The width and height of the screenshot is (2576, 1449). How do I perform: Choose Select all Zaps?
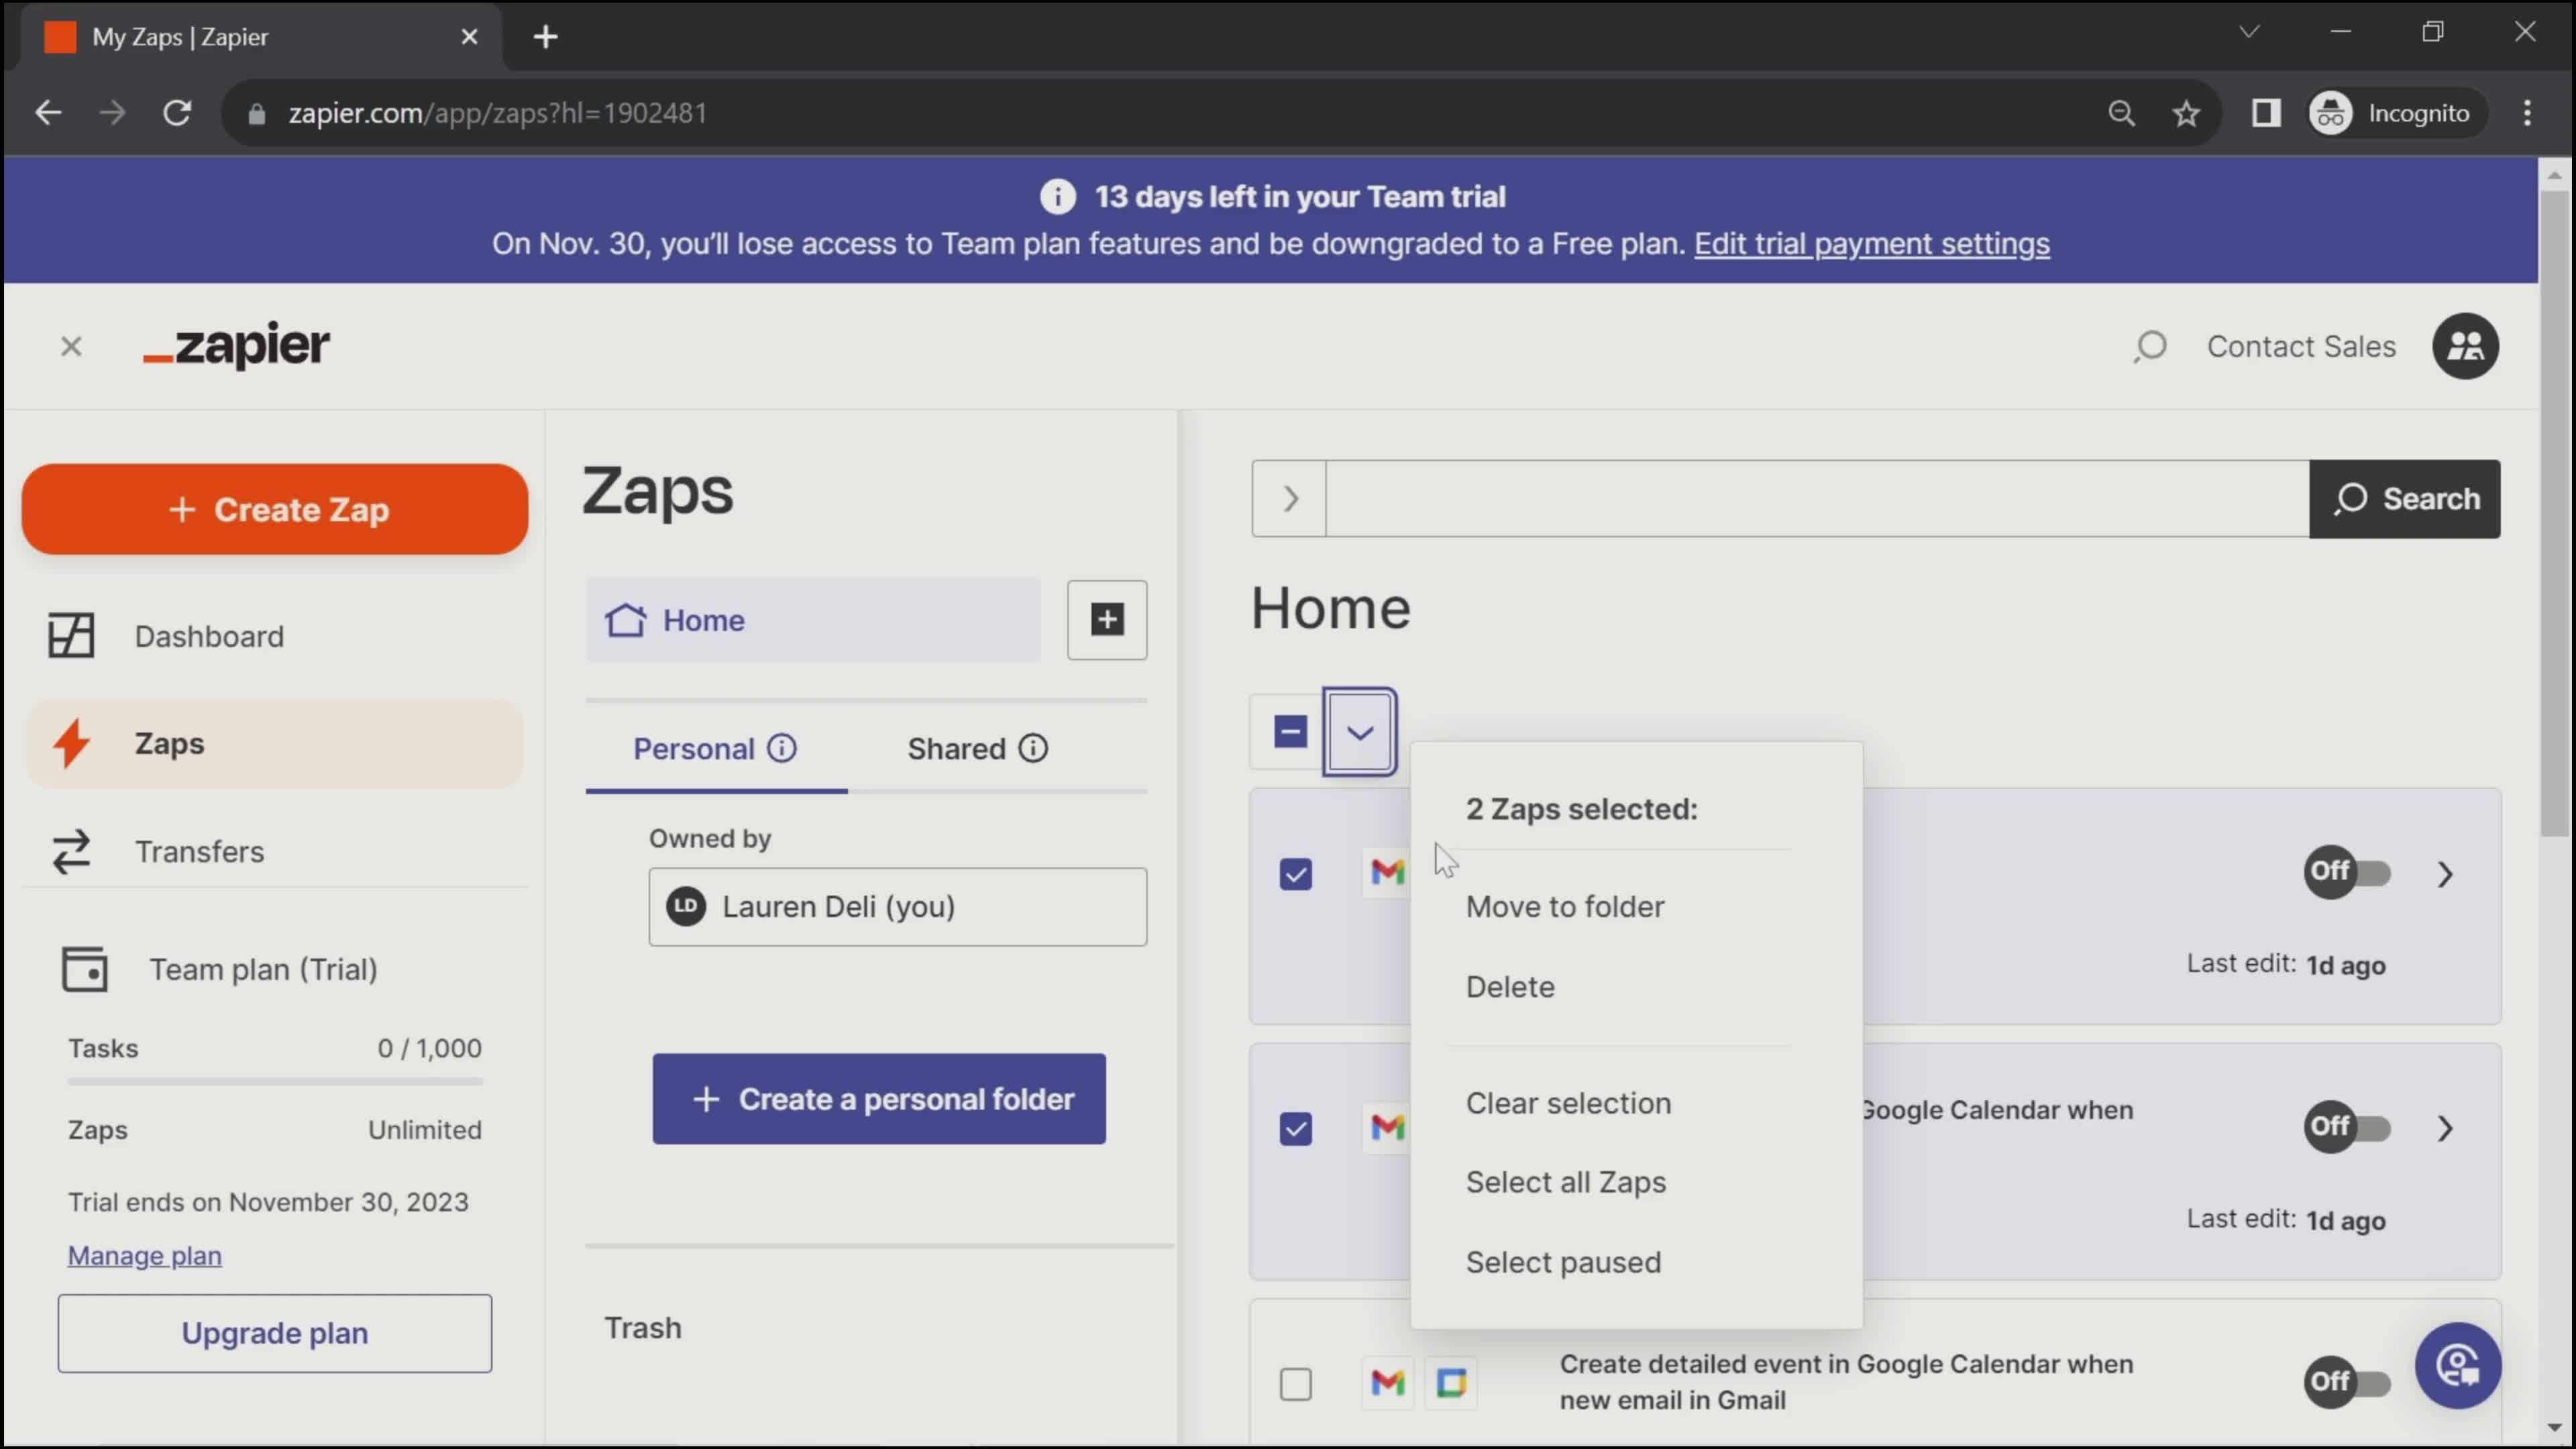[1566, 1183]
